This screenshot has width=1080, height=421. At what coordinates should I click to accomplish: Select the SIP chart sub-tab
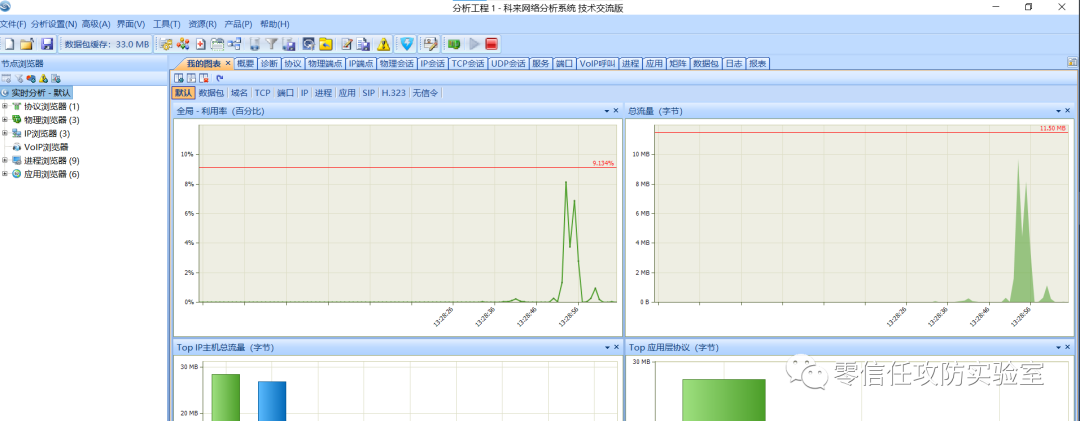click(368, 92)
